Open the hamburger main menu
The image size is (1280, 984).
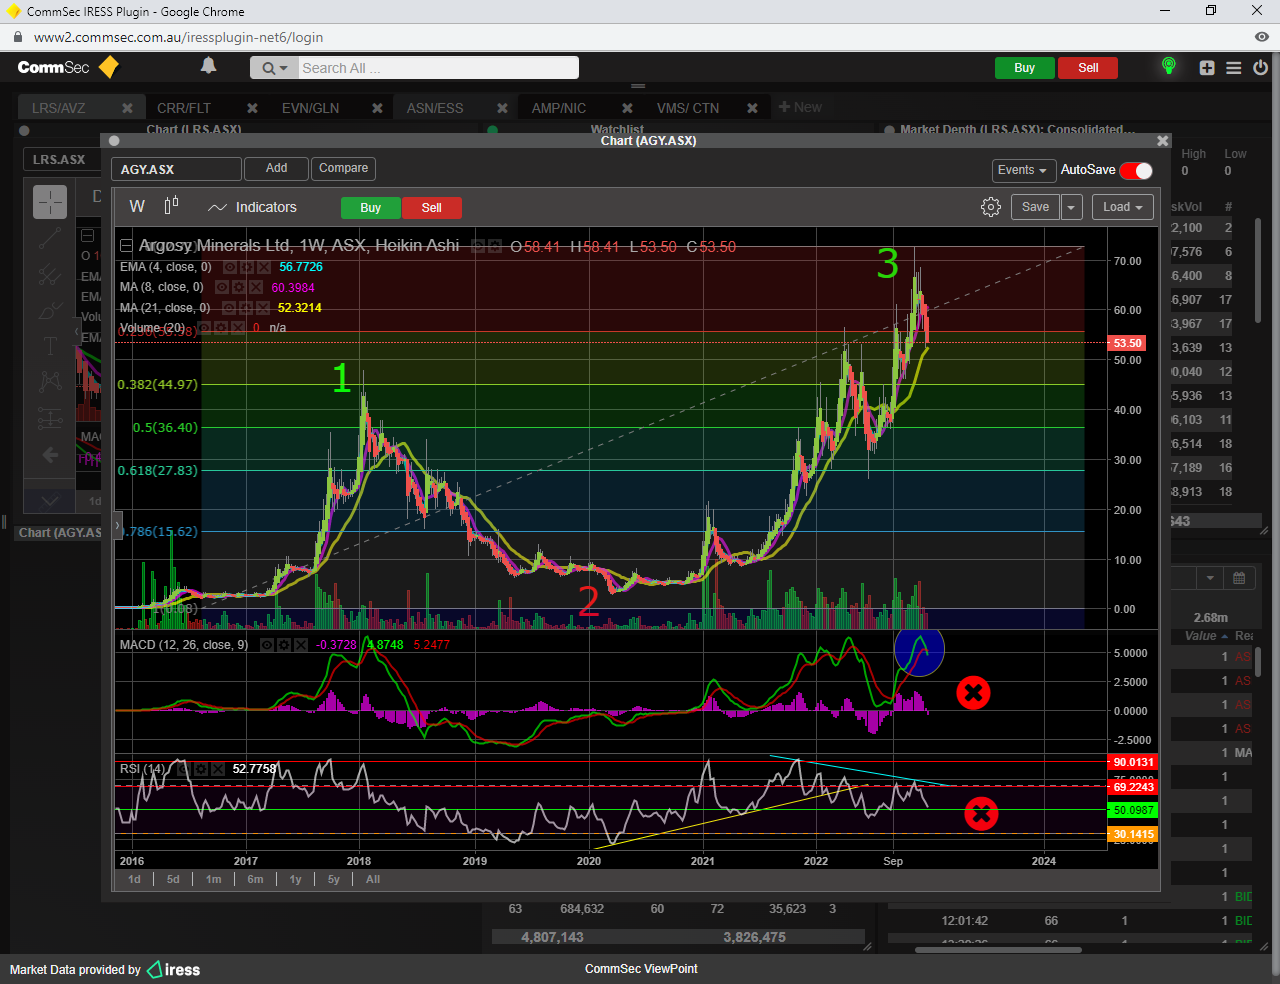tap(1234, 68)
